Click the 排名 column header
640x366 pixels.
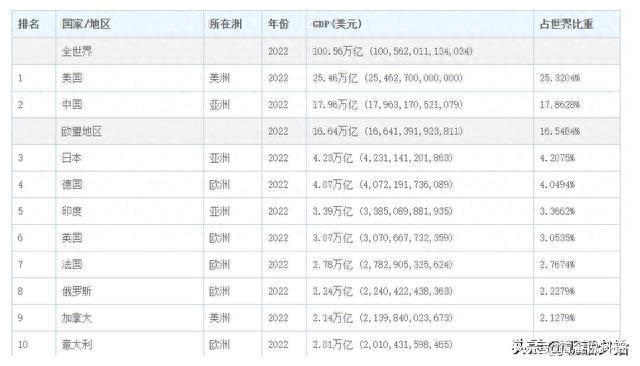pyautogui.click(x=29, y=24)
